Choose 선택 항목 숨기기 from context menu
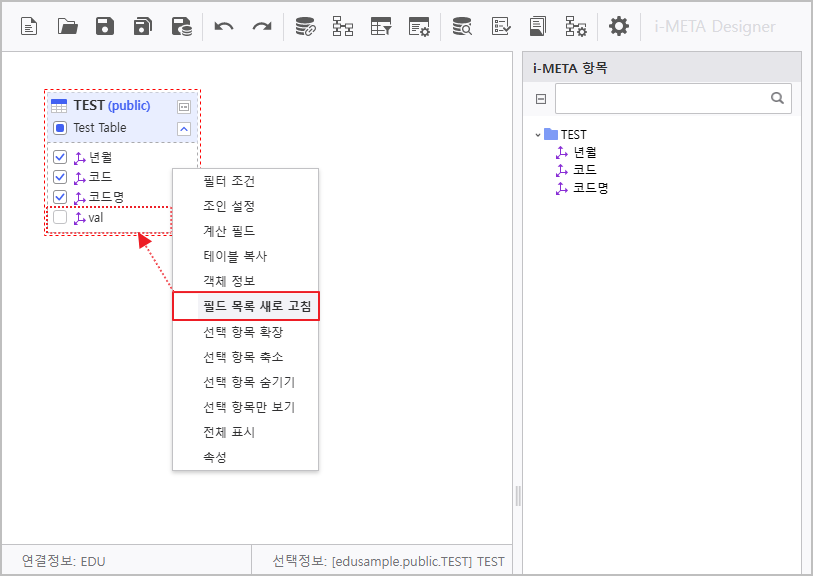This screenshot has height=576, width=813. click(x=245, y=382)
